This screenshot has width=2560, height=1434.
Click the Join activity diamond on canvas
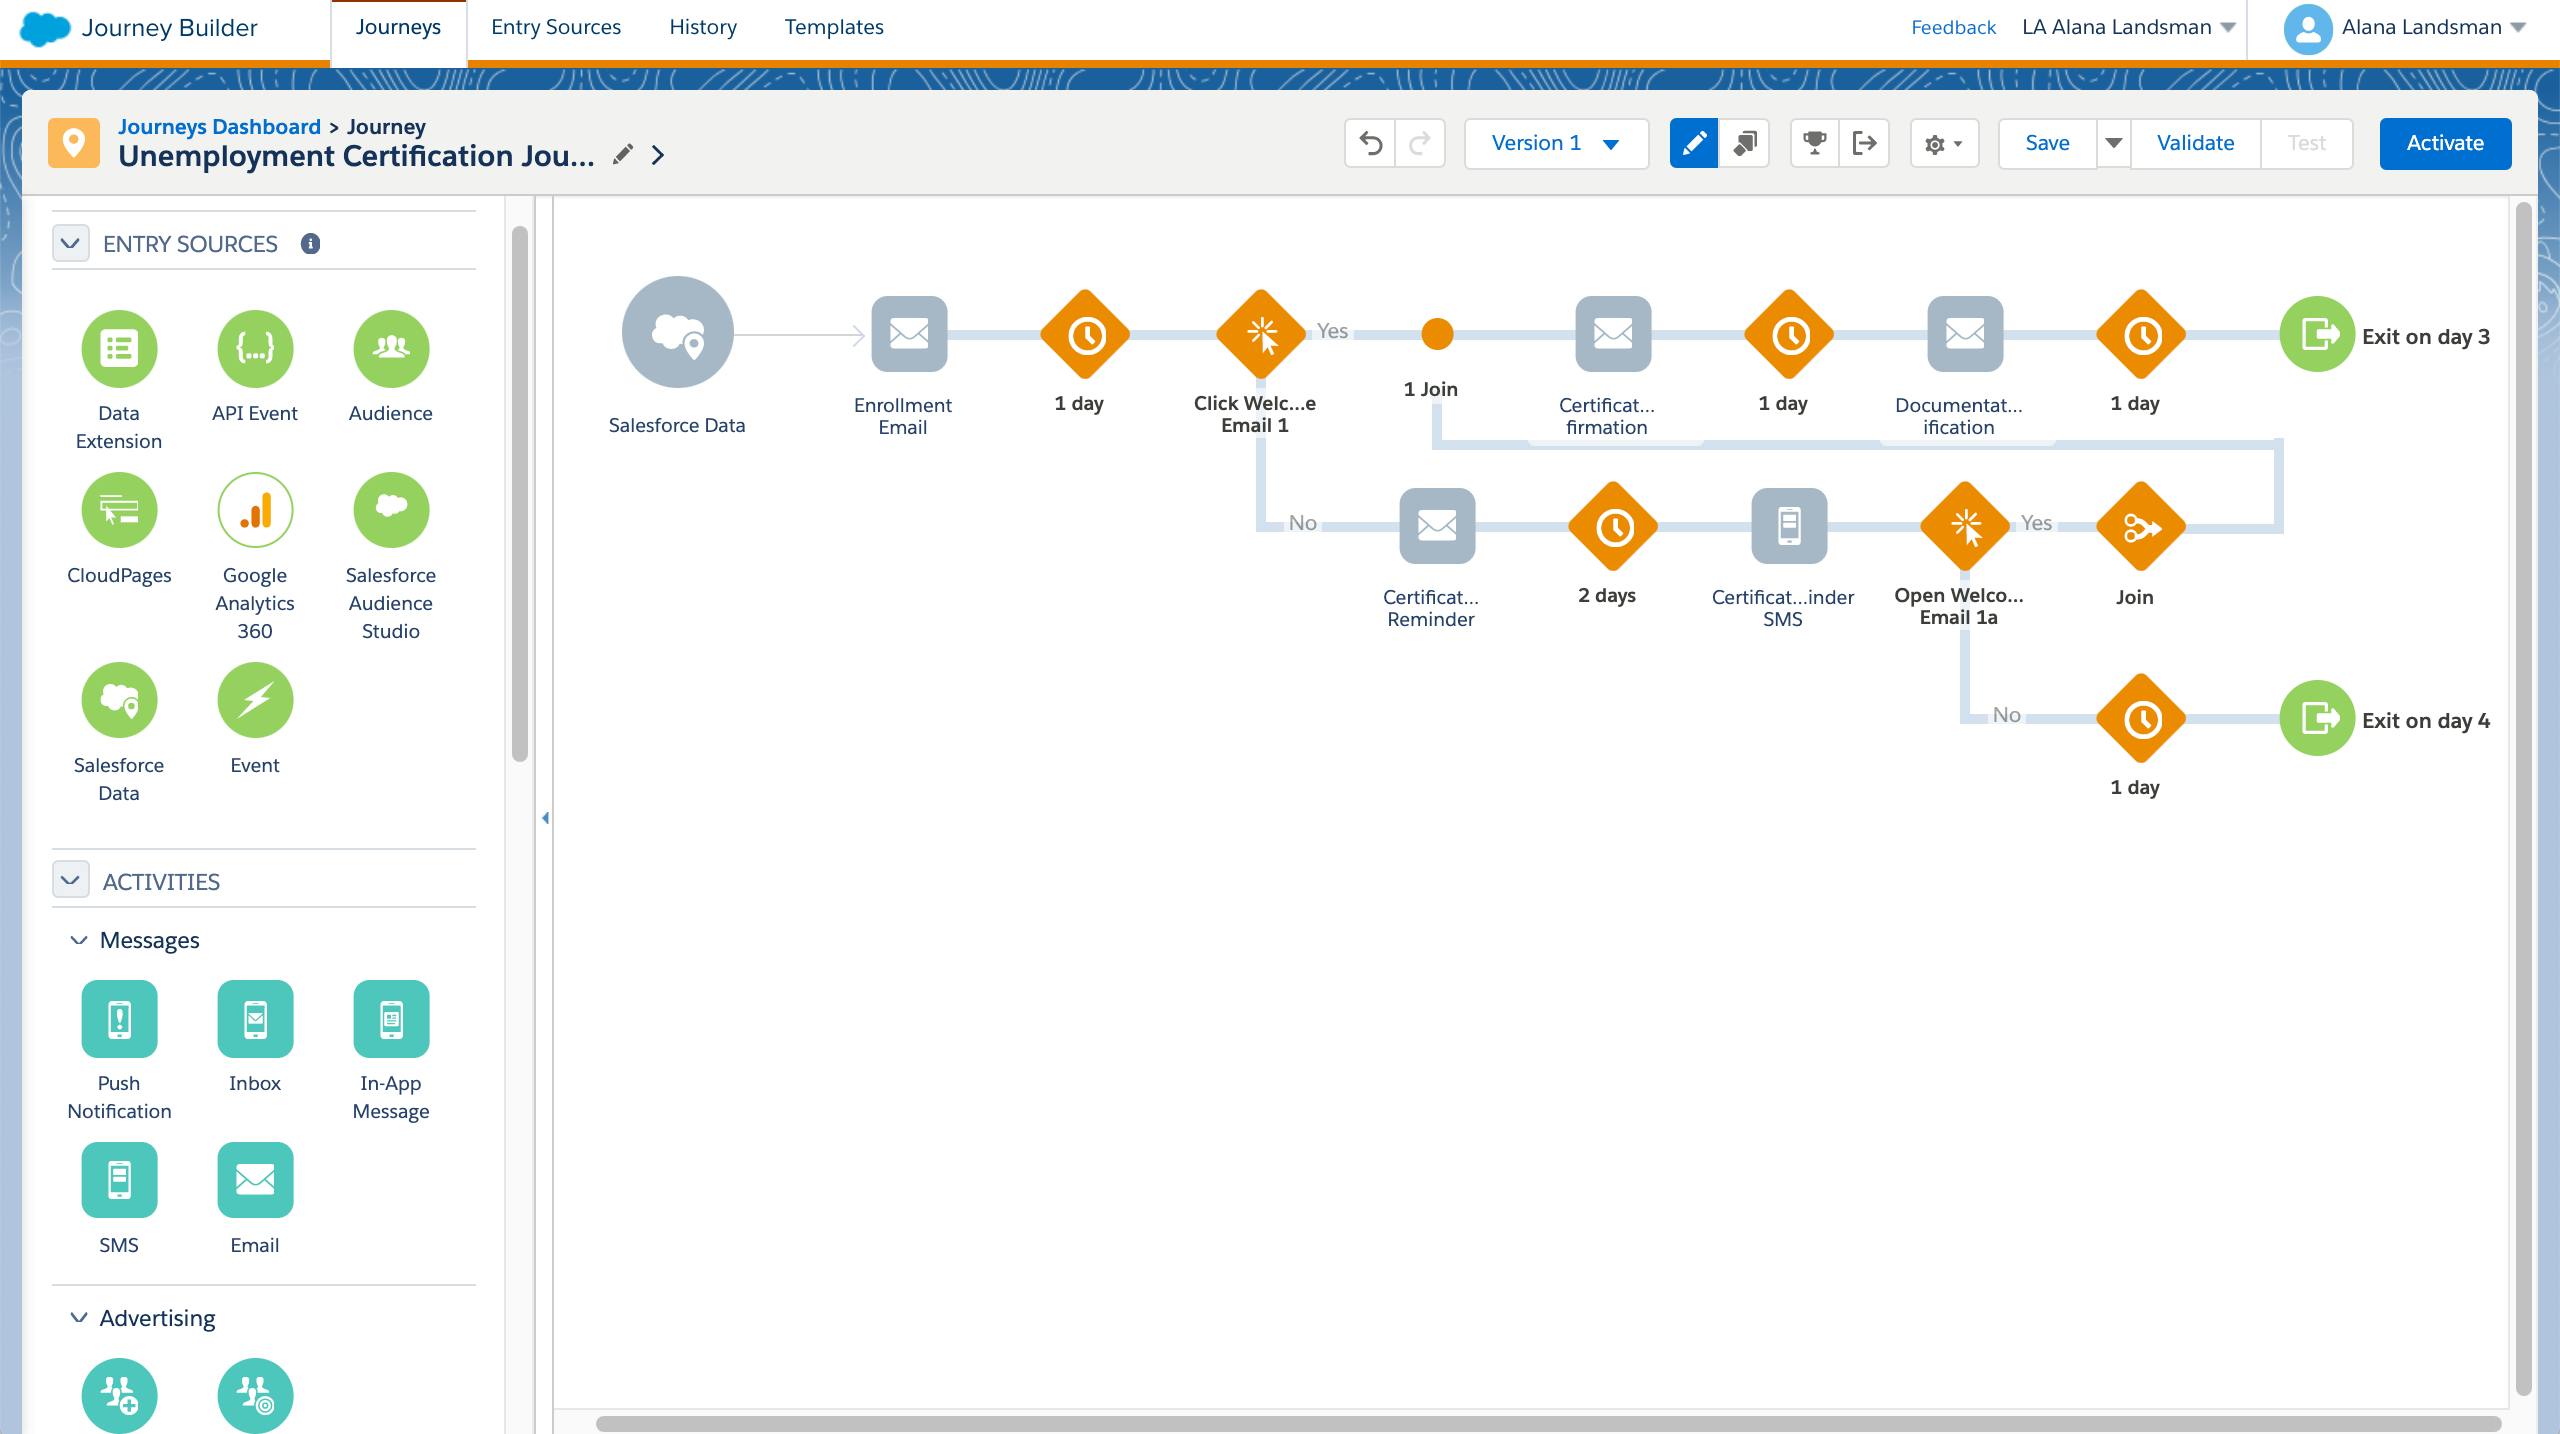(x=2141, y=527)
